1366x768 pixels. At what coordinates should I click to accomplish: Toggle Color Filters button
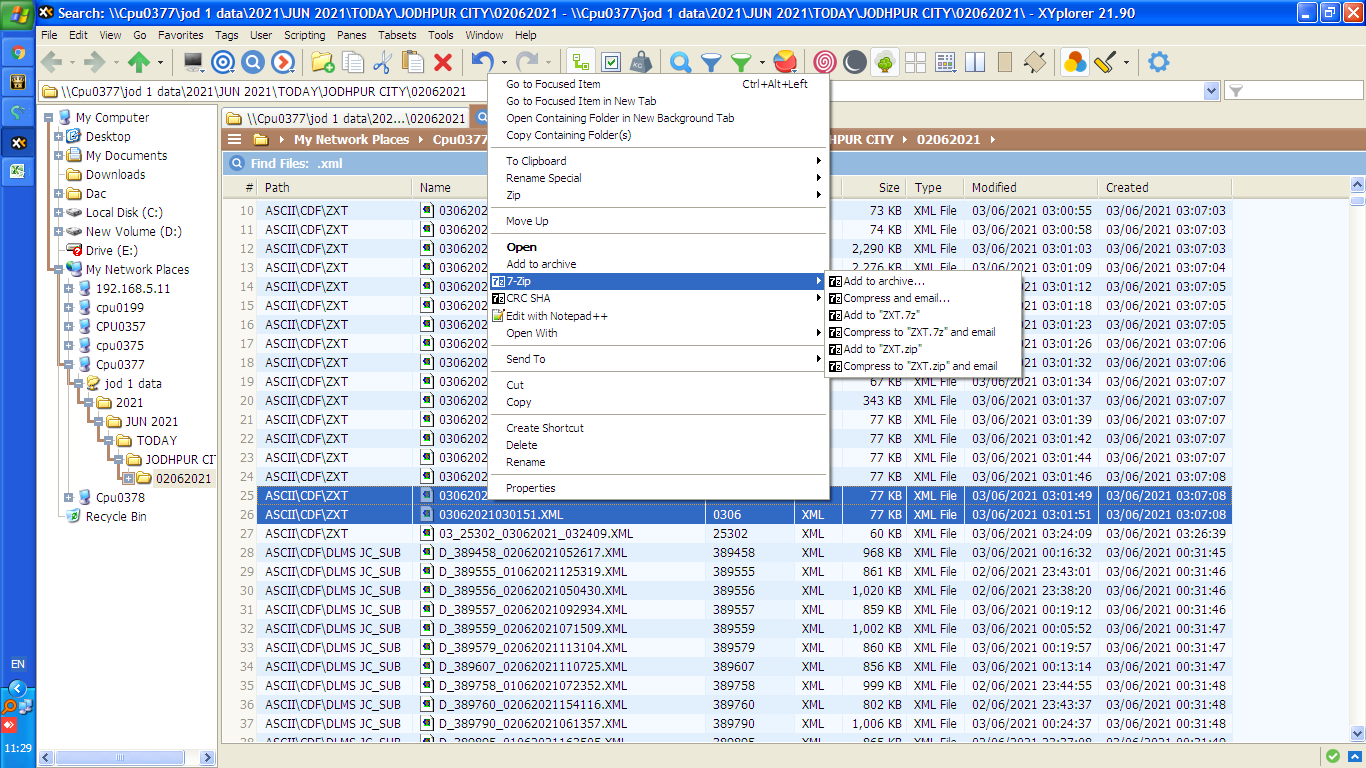[1075, 63]
